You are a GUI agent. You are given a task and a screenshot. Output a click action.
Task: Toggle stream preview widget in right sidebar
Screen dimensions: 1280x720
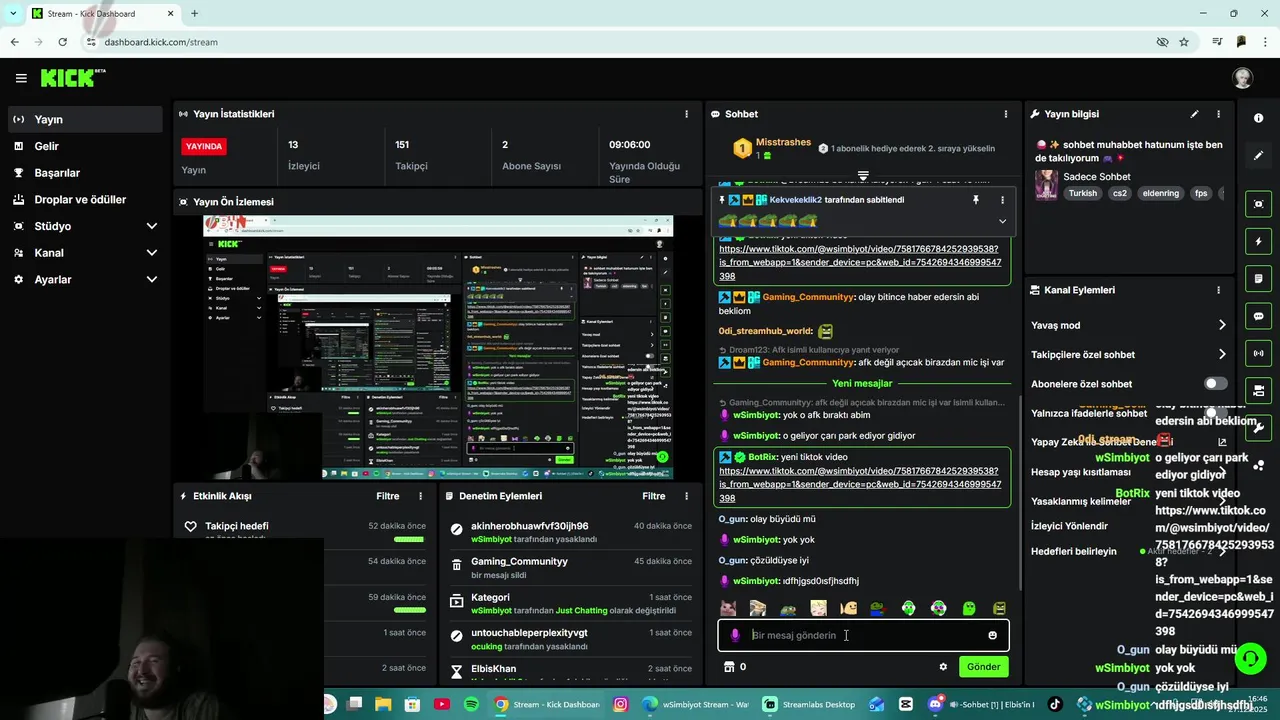[1258, 204]
